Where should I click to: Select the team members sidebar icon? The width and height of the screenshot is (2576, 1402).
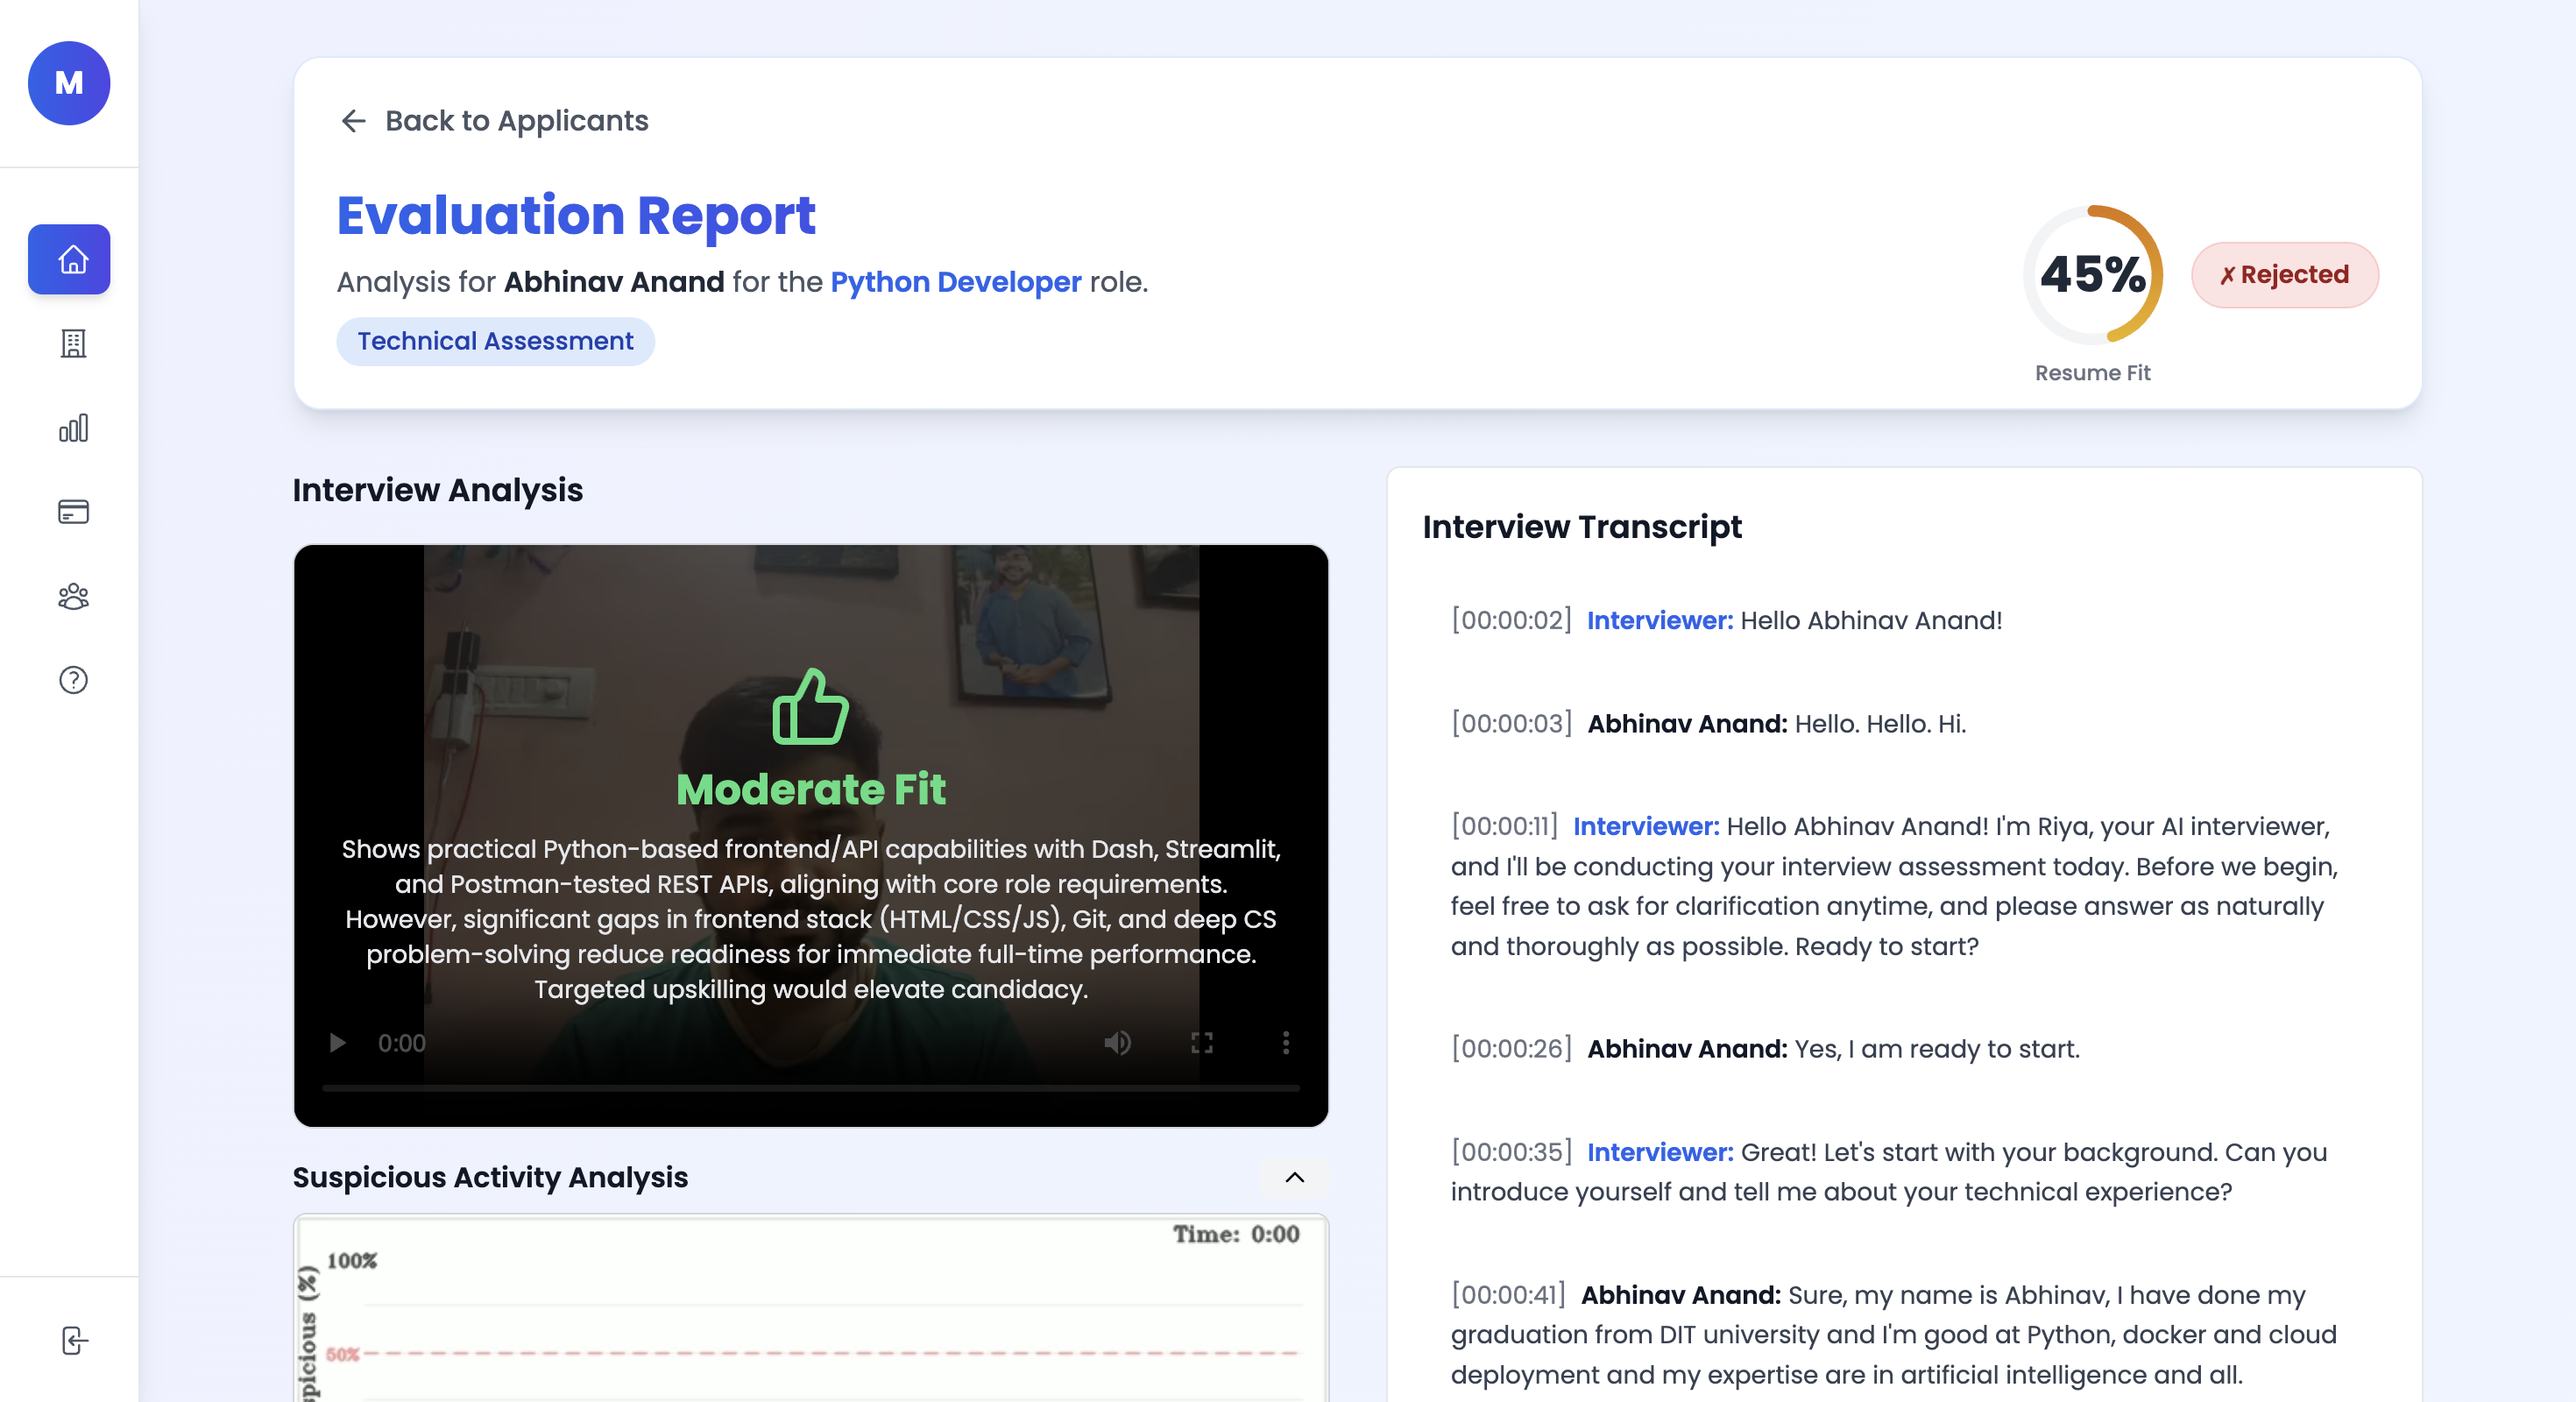(72, 596)
